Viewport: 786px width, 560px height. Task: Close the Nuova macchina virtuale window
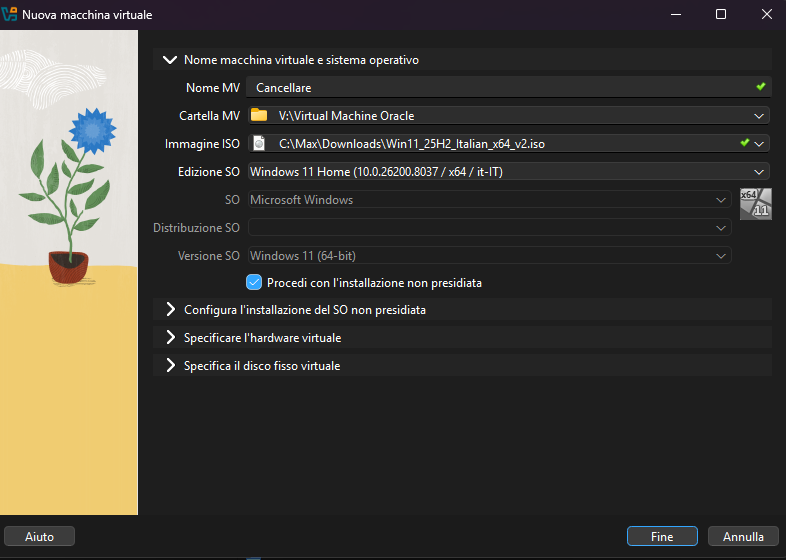point(766,14)
